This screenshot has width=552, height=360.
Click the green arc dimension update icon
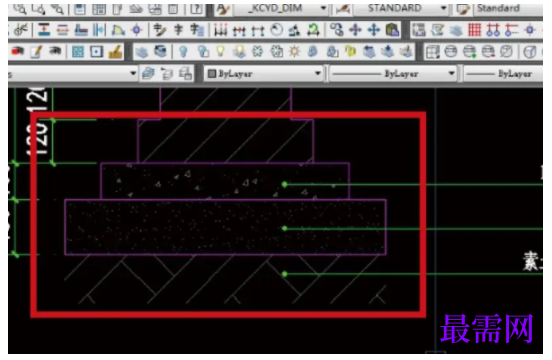pyautogui.click(x=313, y=31)
